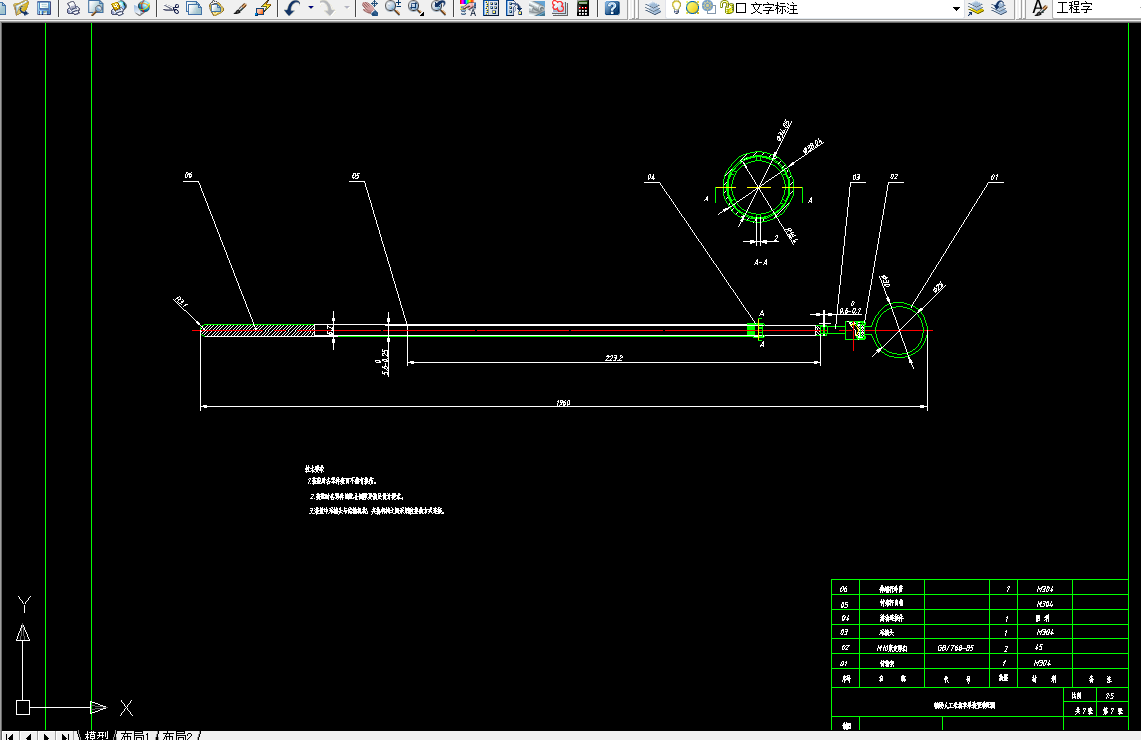Open a drawing file
The height and width of the screenshot is (740, 1141).
tap(21, 8)
